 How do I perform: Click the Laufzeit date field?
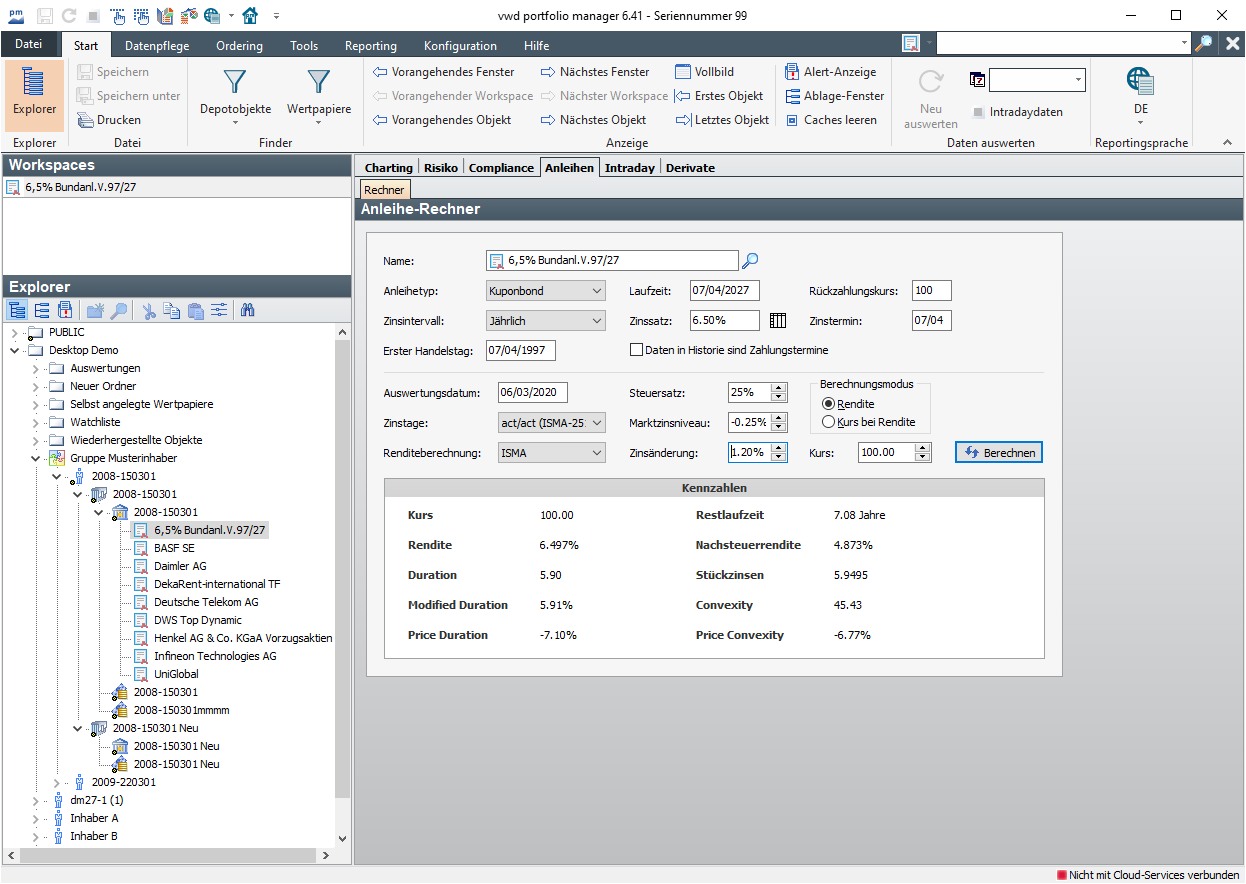pos(724,291)
